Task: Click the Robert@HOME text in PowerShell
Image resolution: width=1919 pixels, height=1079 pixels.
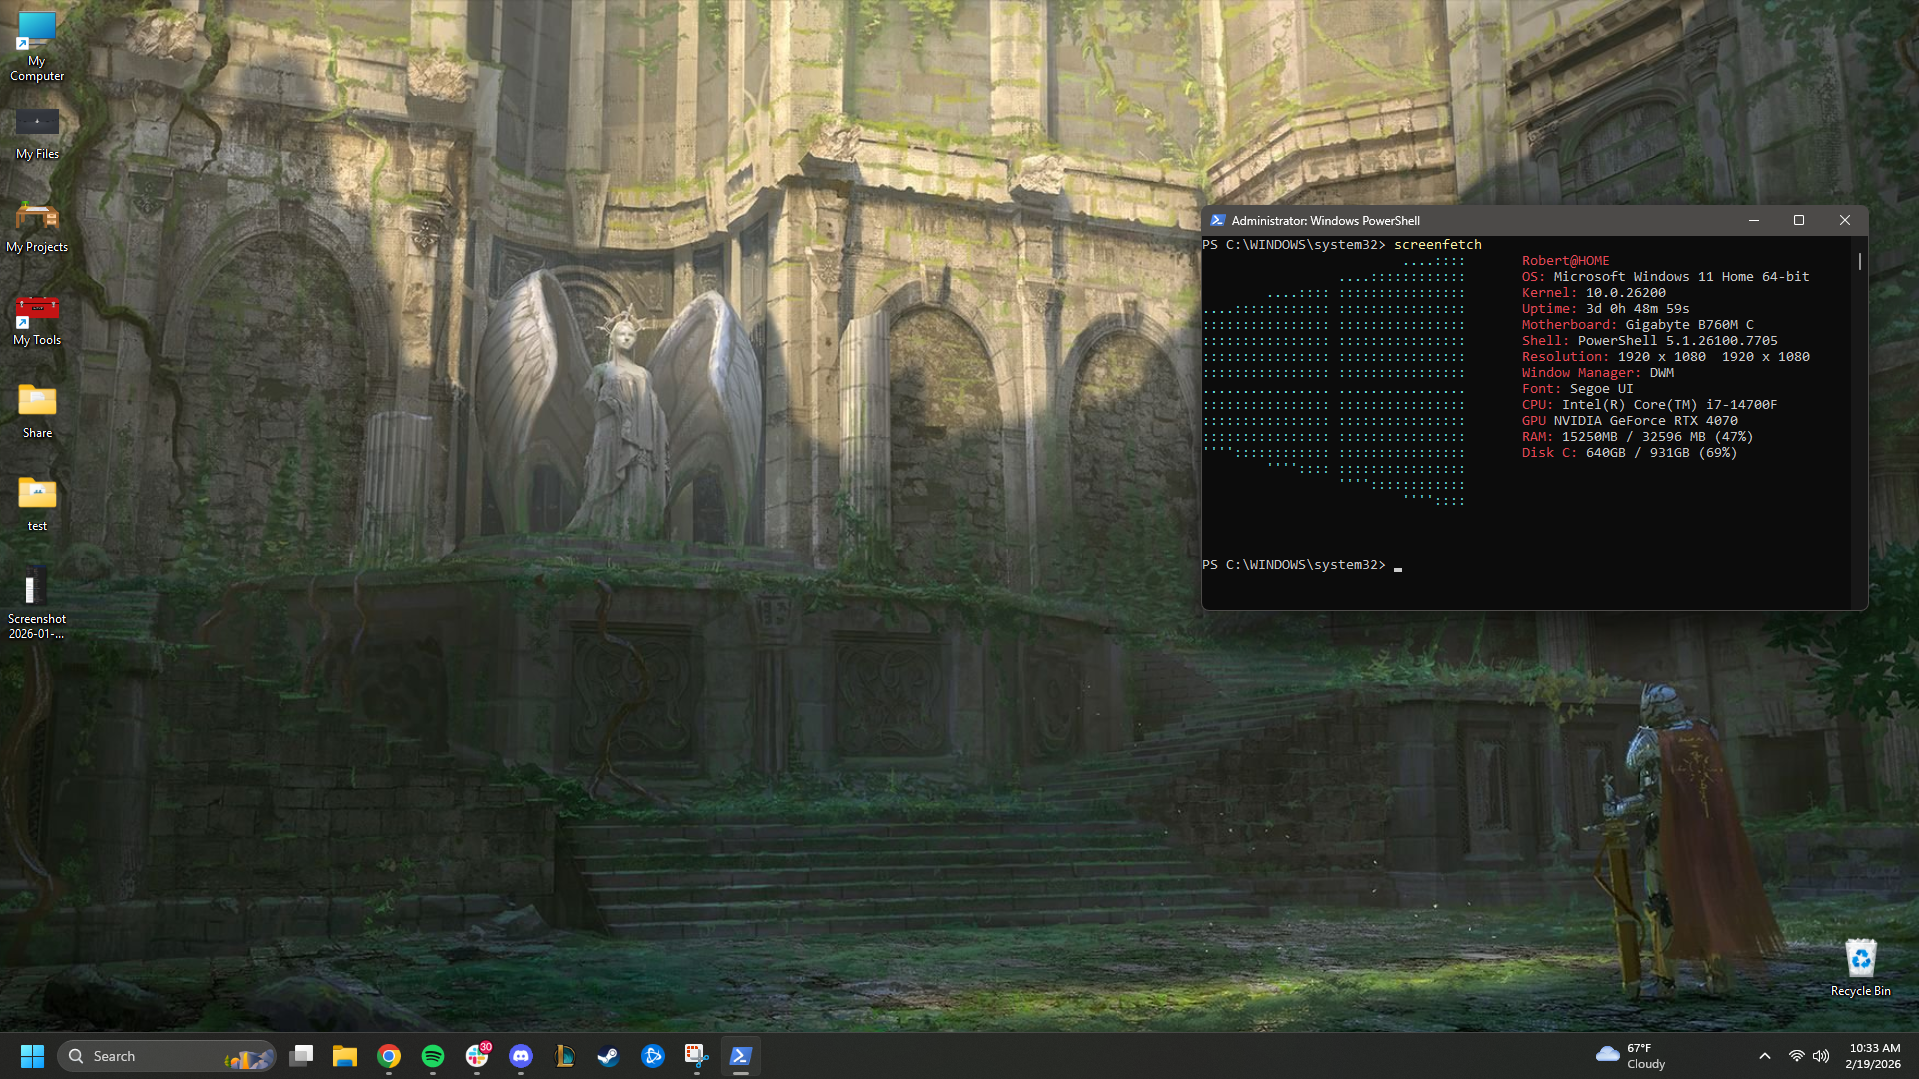Action: [1565, 261]
